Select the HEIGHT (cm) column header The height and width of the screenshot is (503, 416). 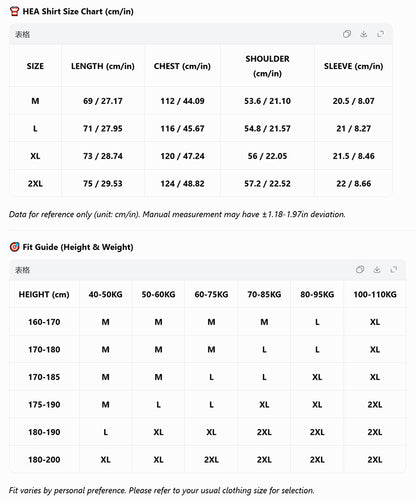tap(44, 294)
